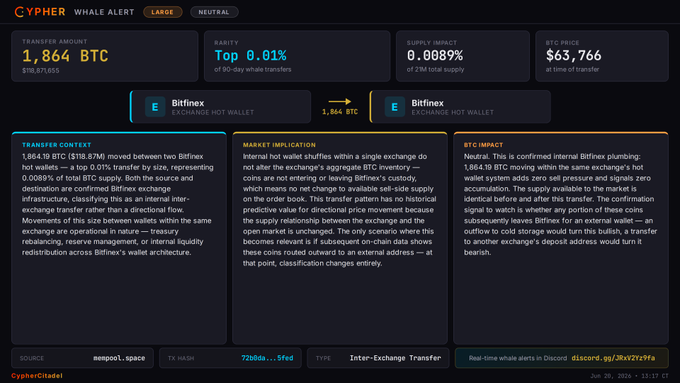This screenshot has height=383, width=680.
Task: Click the TYPE label
Action: [x=323, y=358]
